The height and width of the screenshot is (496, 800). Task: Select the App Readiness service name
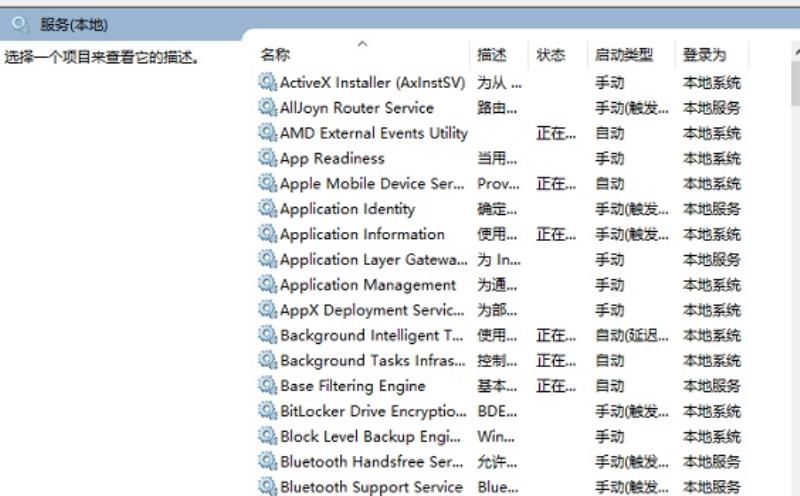tap(332, 158)
